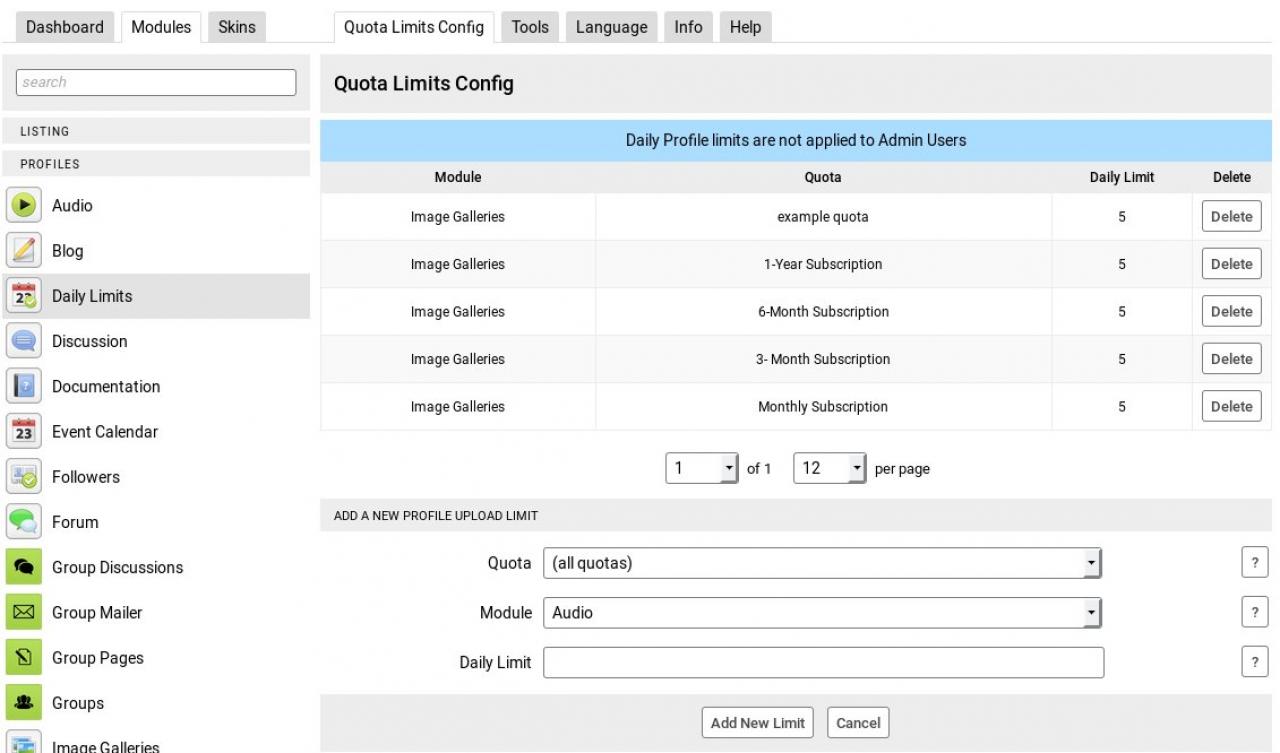Open the Skins tab
Screen dimensions: 1280x753
[236, 27]
